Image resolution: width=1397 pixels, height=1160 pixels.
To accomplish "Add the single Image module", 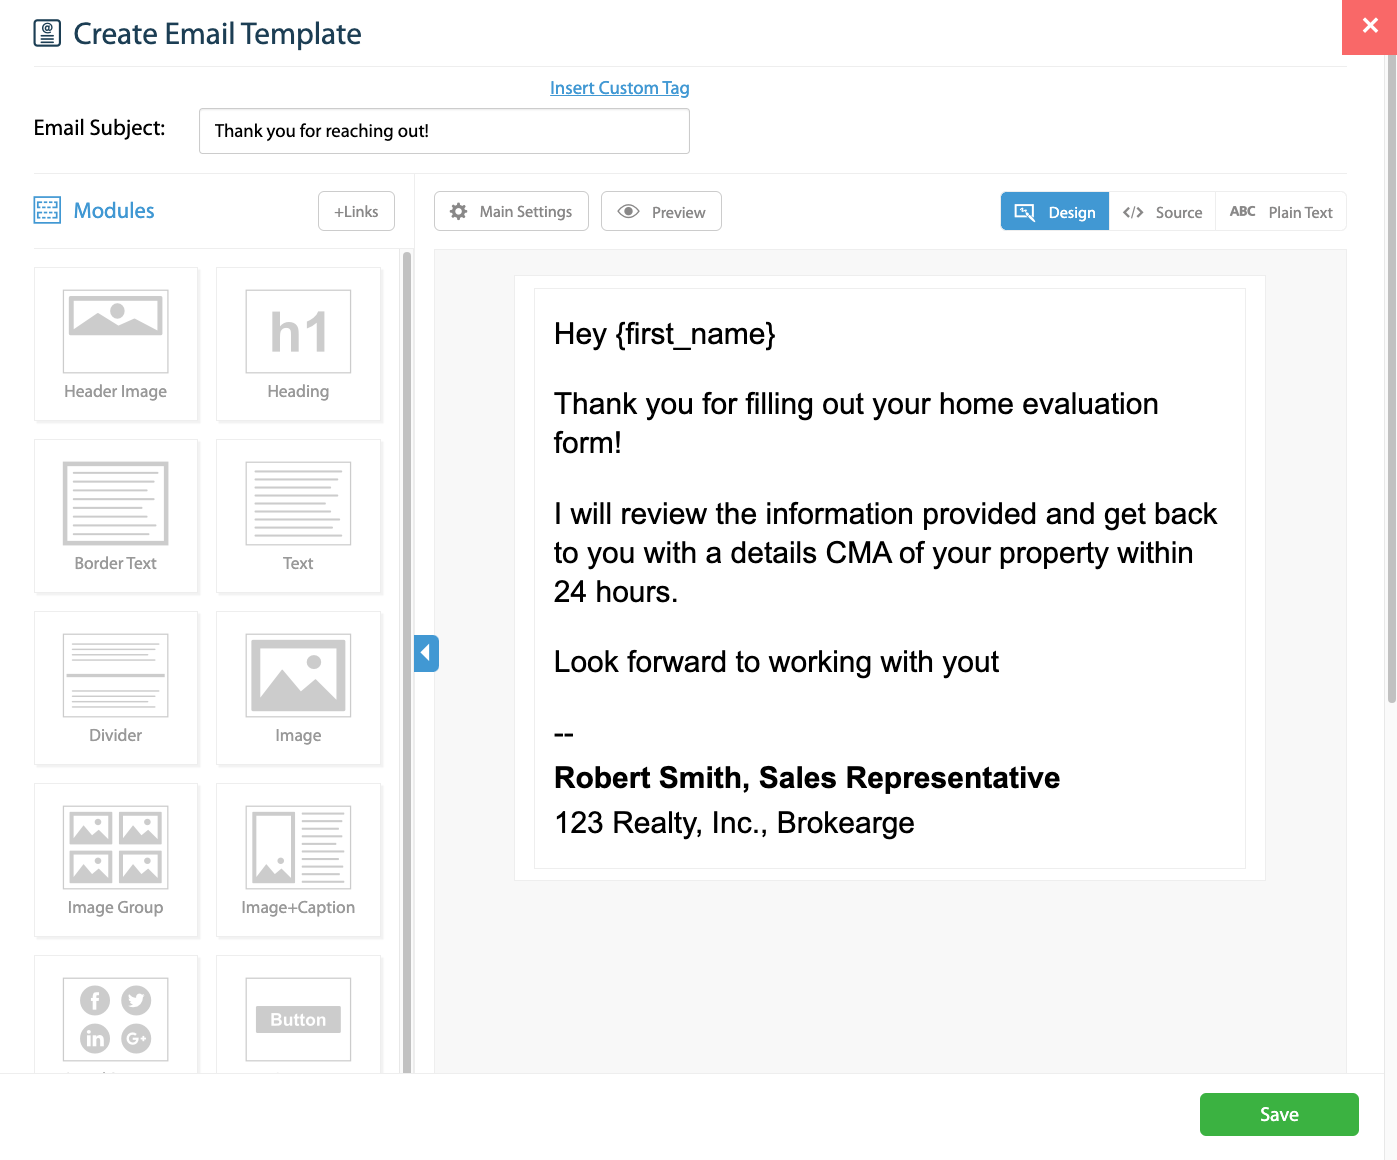I will click(x=298, y=688).
